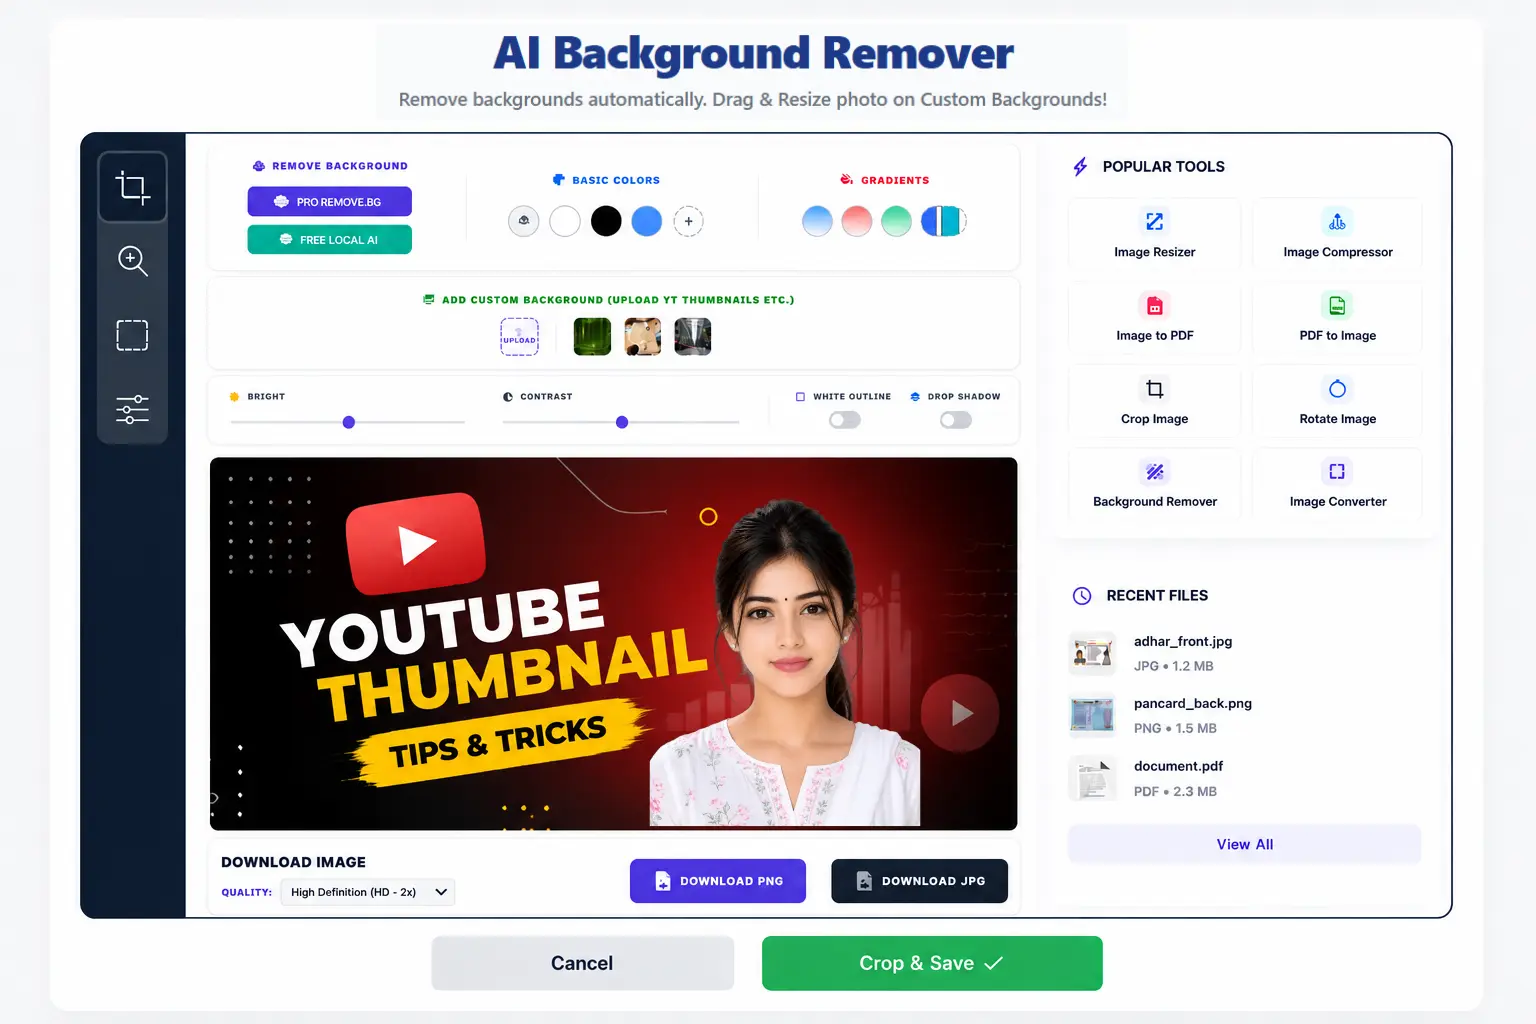1536x1024 pixels.
Task: Click the document.pdf file thumbnail
Action: click(1093, 779)
